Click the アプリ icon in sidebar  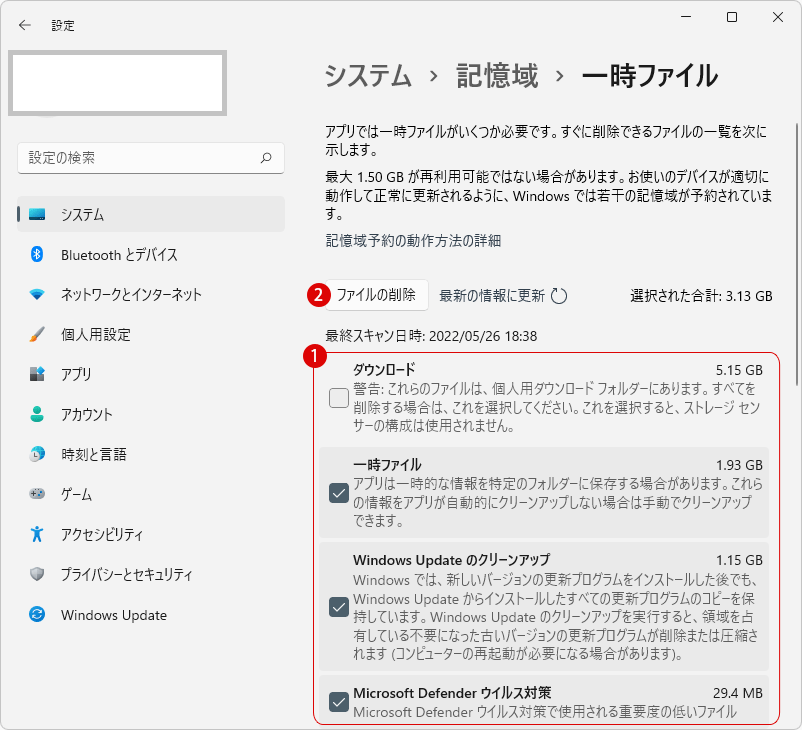[37, 374]
